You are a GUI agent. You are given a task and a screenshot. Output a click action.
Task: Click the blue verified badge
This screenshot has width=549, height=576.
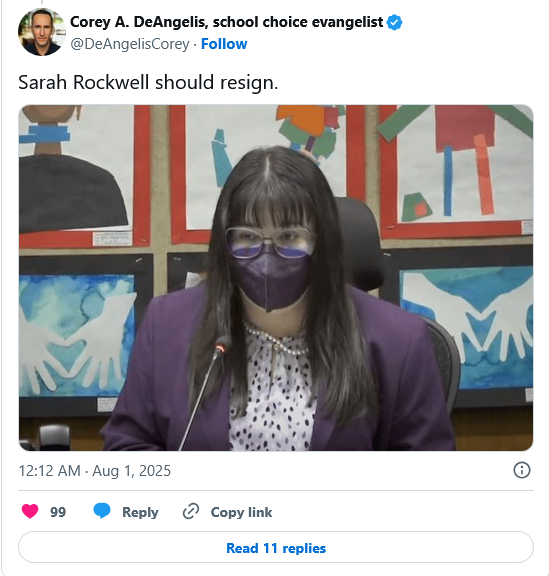pyautogui.click(x=395, y=22)
